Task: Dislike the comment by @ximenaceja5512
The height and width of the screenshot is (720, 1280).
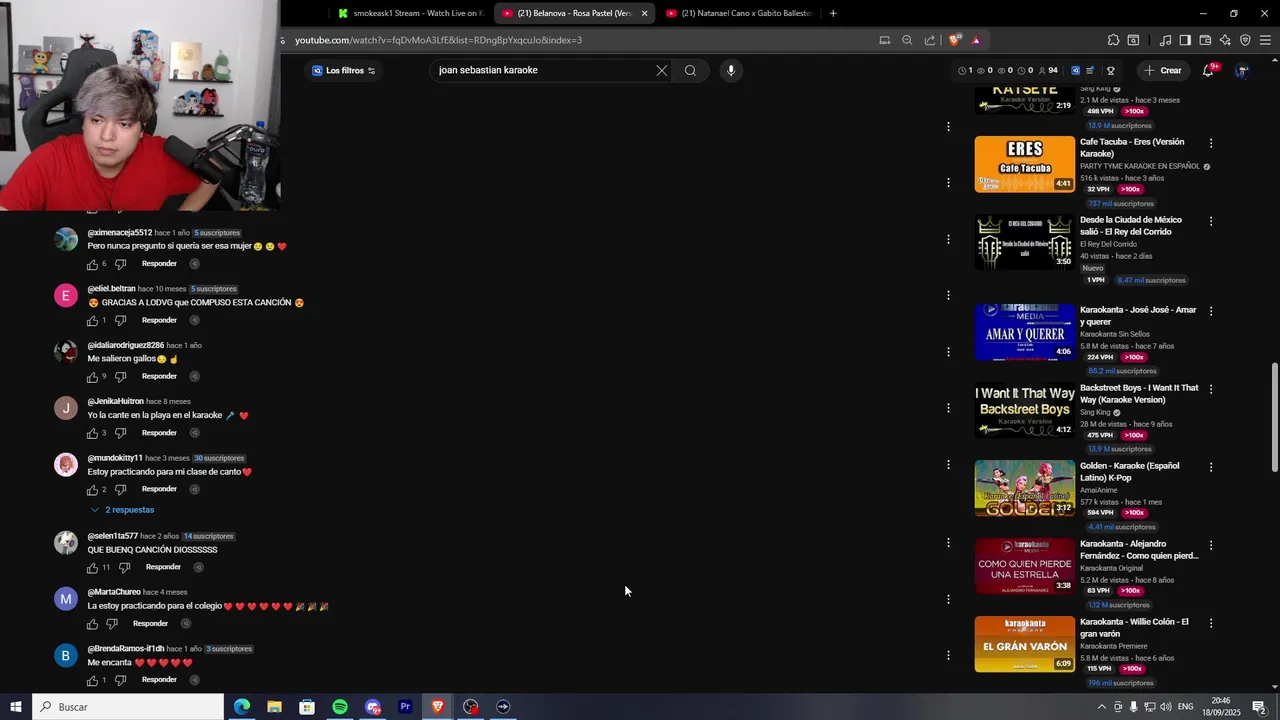Action: 120,264
